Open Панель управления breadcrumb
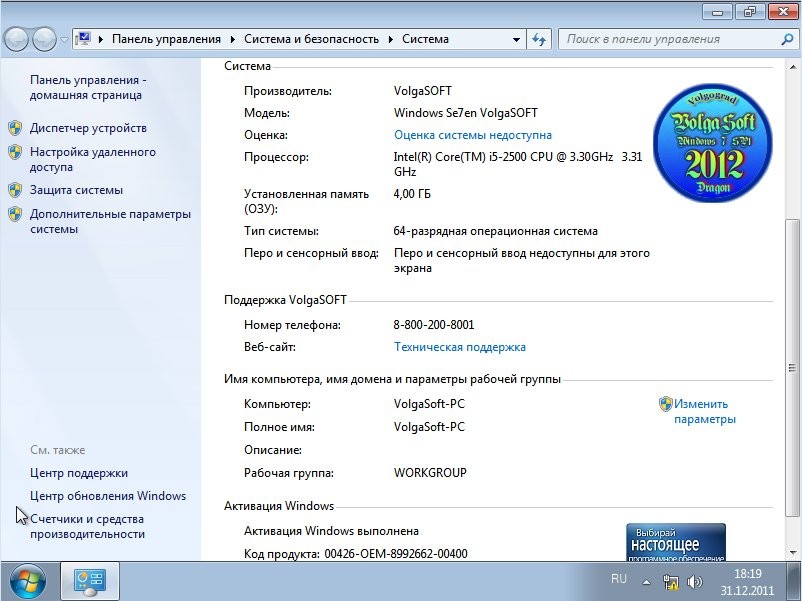The image size is (802, 601). coord(166,39)
